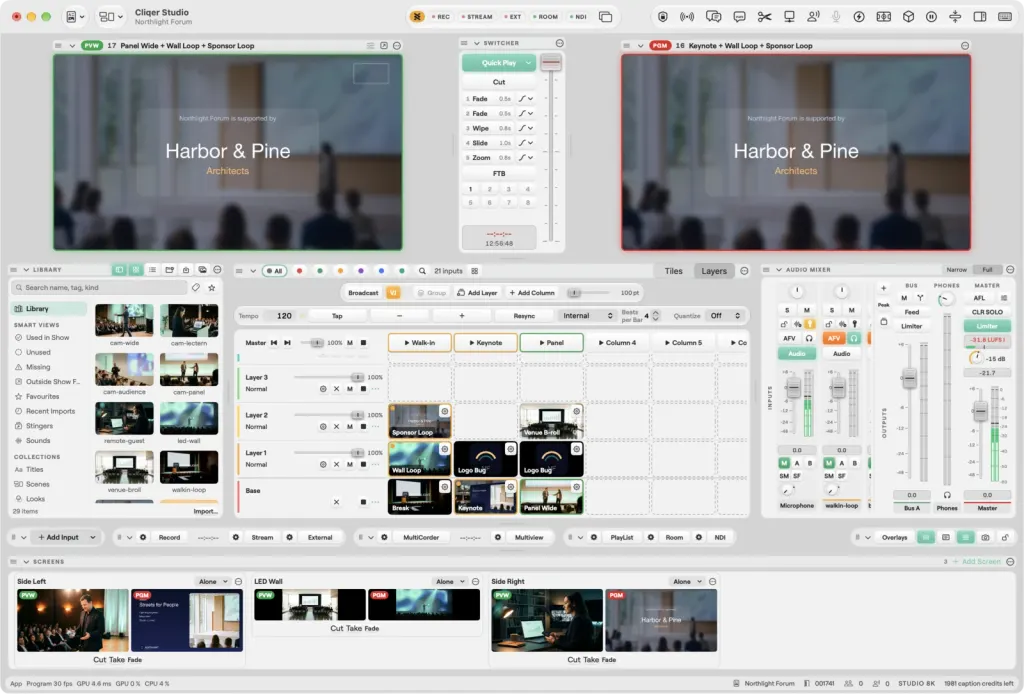Click the magnifier search icon in the inputs bar
Viewport: 1024px width, 694px height.
[x=423, y=271]
